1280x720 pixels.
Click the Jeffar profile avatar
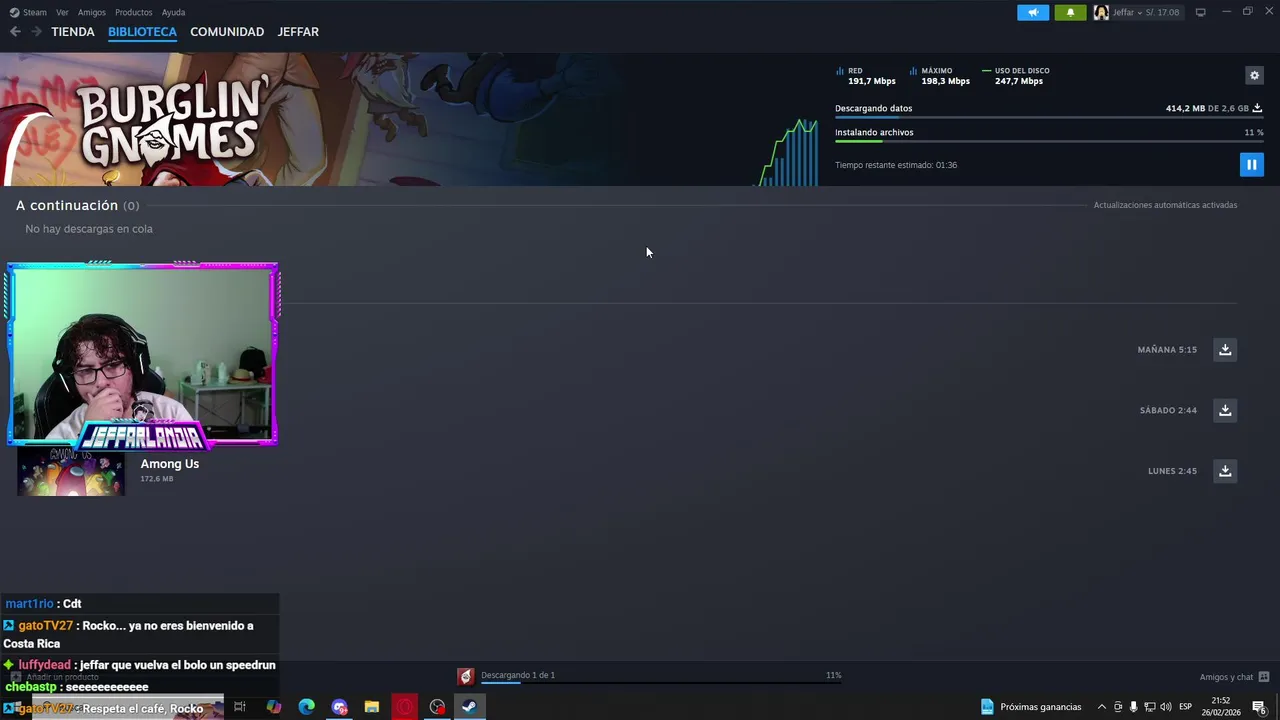coord(1101,12)
